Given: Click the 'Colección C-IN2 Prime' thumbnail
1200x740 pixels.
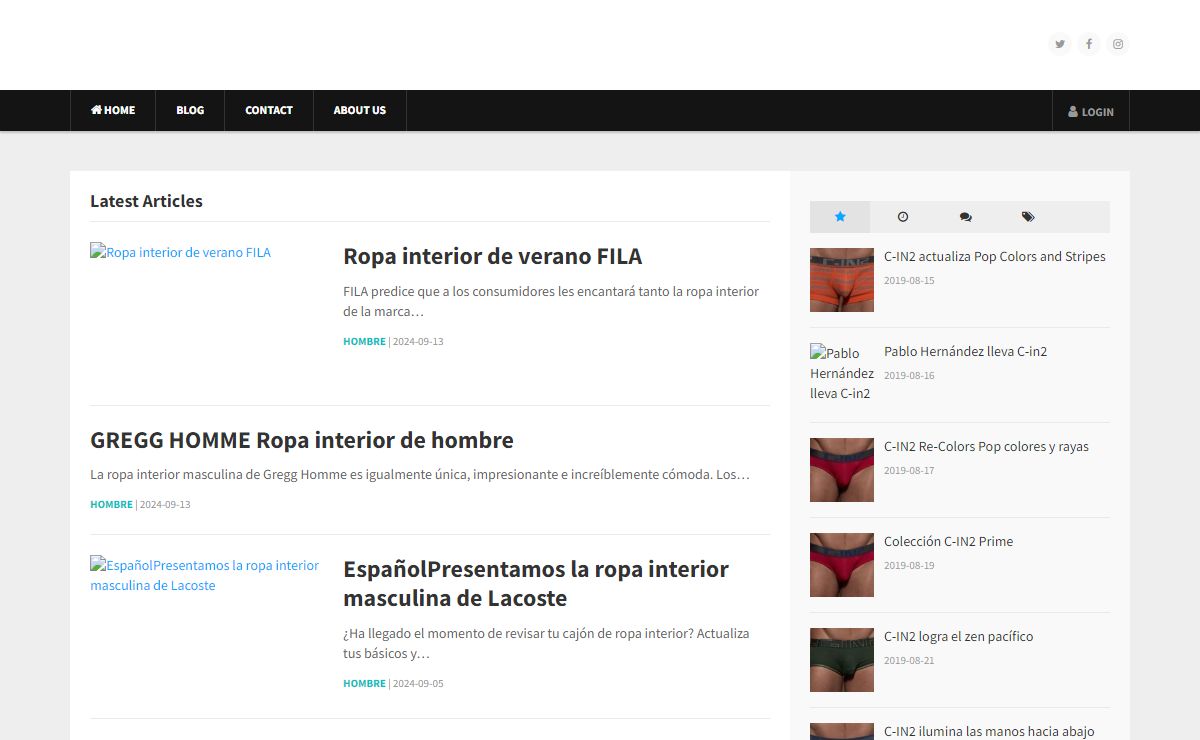Looking at the screenshot, I should tap(841, 565).
